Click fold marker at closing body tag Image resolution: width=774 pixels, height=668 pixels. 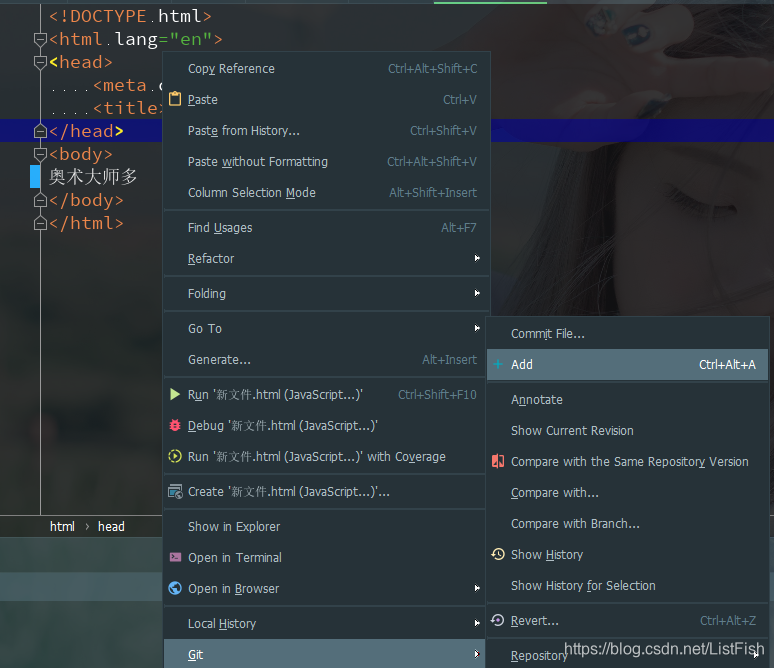tap(40, 200)
